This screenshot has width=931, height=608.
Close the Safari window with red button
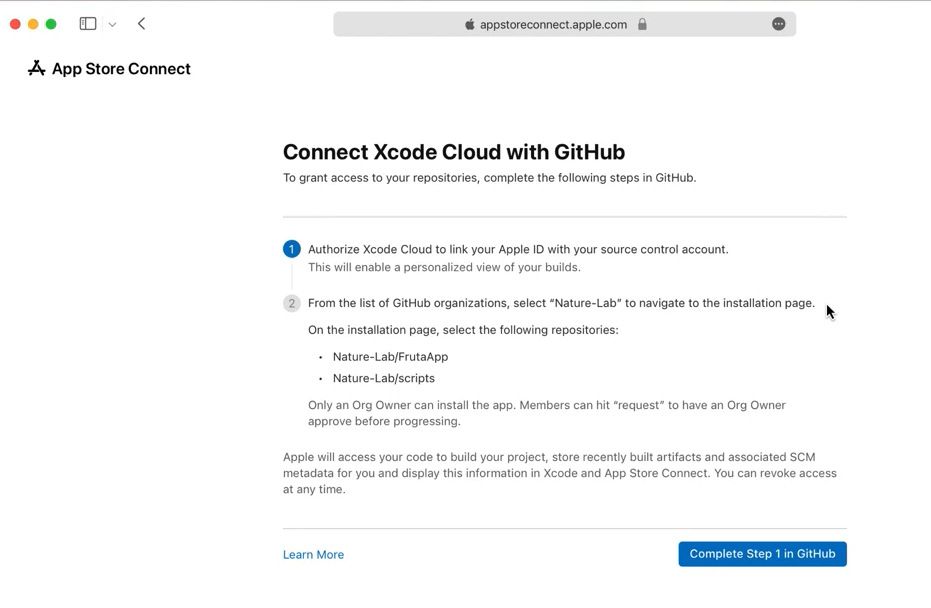pyautogui.click(x=15, y=24)
